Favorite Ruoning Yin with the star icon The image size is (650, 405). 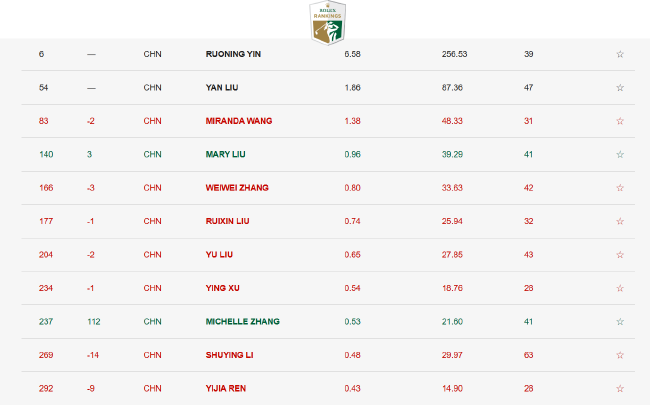(620, 54)
